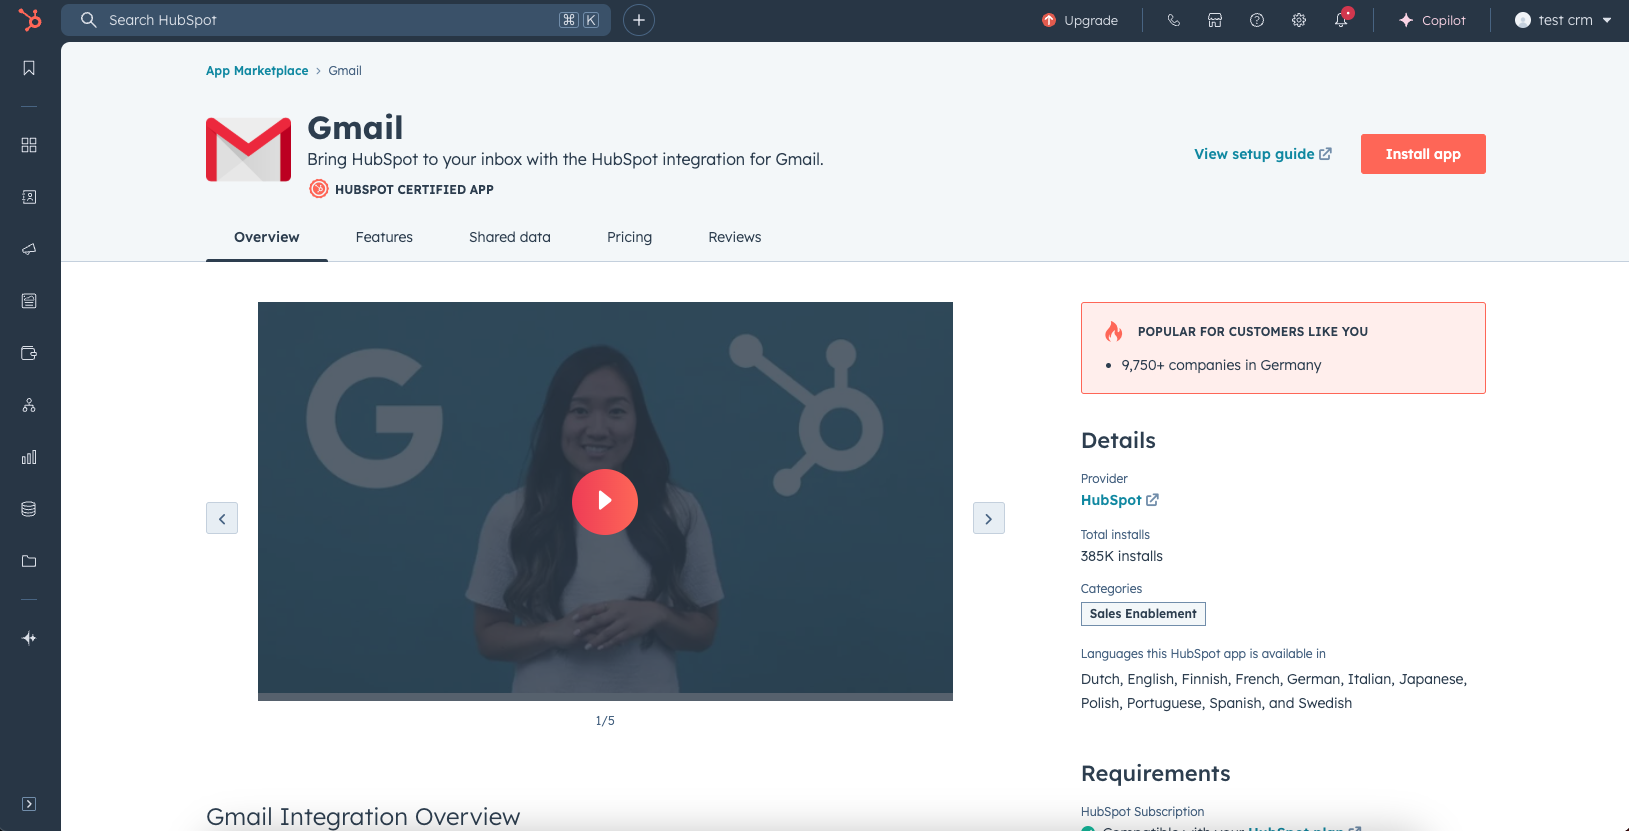Screen dimensions: 1629x831
Task: Open the notifications bell icon
Action: (1341, 20)
